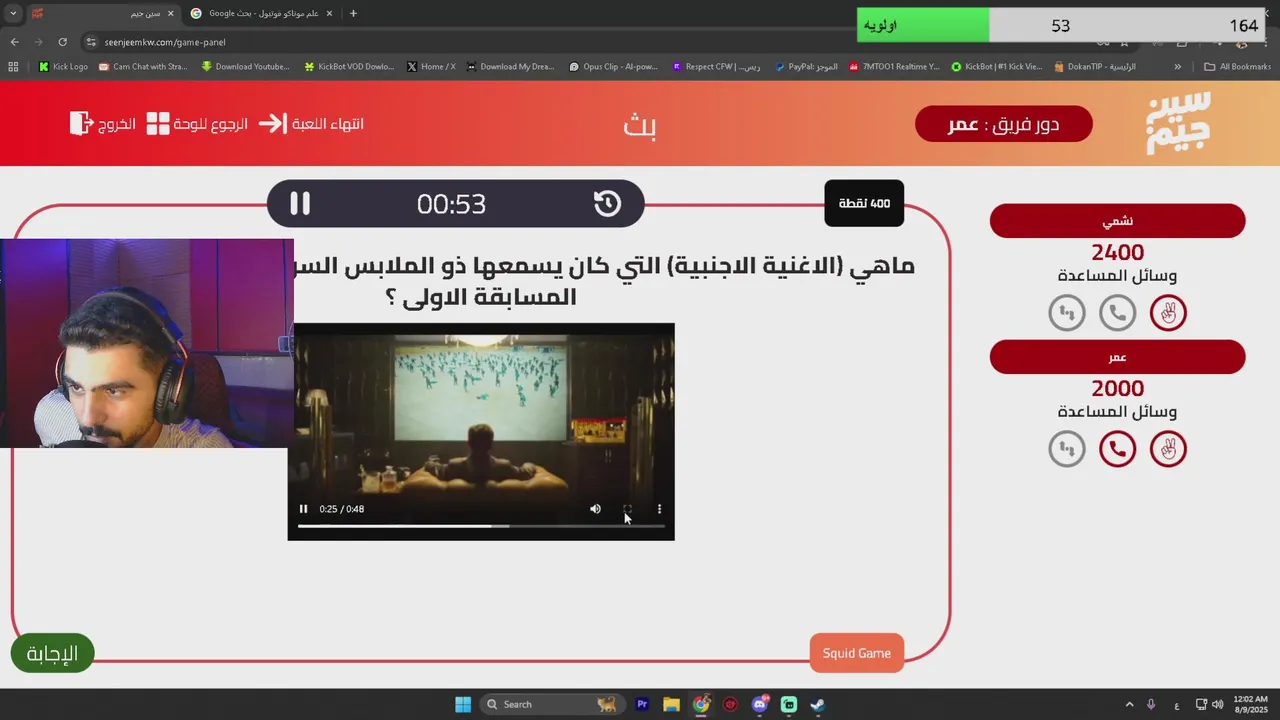This screenshot has width=1280, height=720.
Task: Use نشمي team's phone call help icon
Action: pos(1117,313)
